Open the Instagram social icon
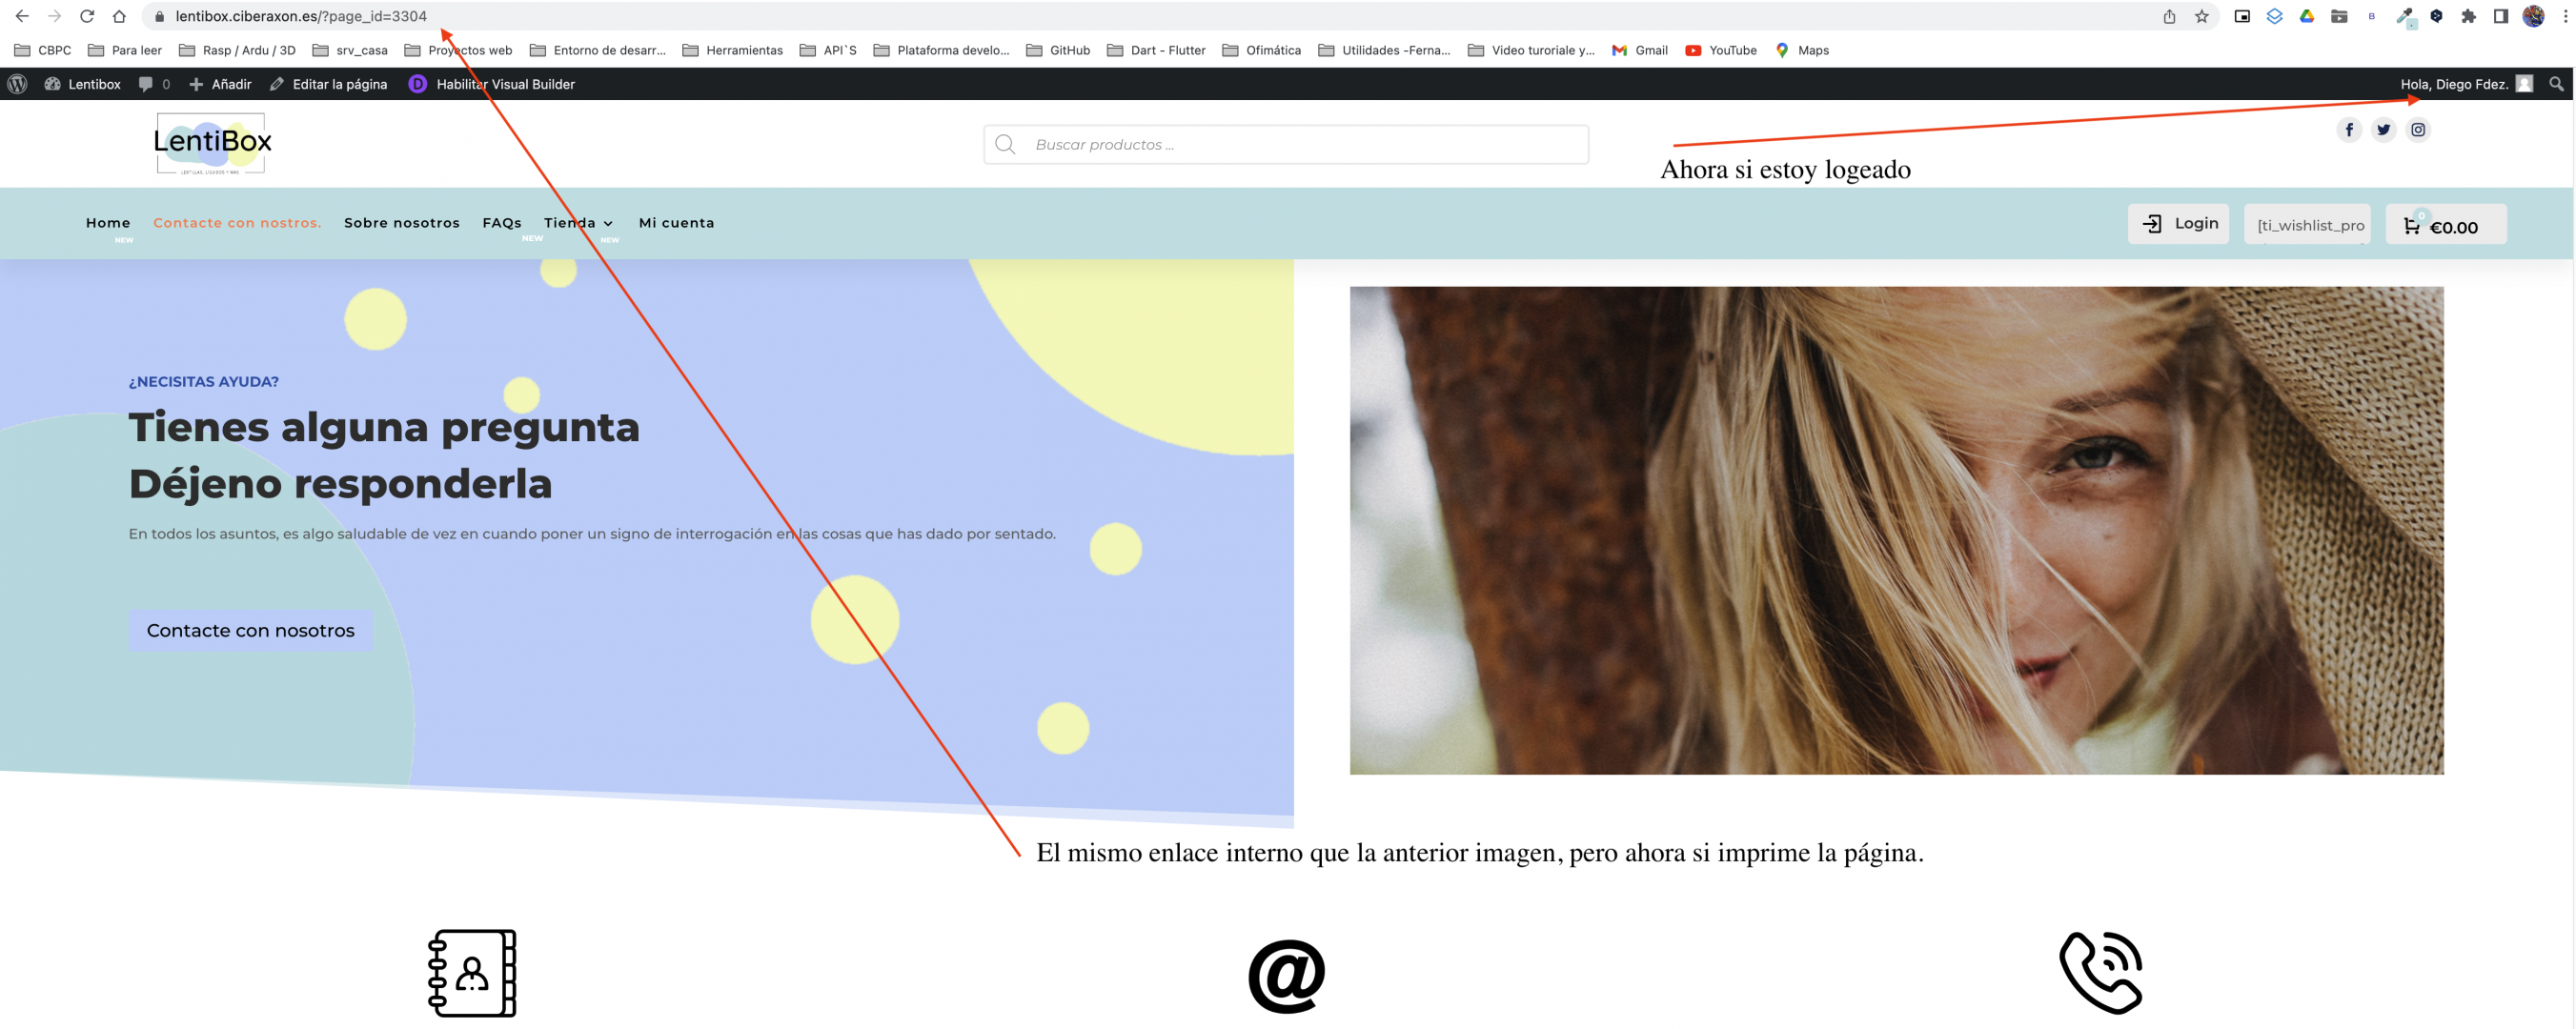The height and width of the screenshot is (1029, 2576). coord(2417,129)
